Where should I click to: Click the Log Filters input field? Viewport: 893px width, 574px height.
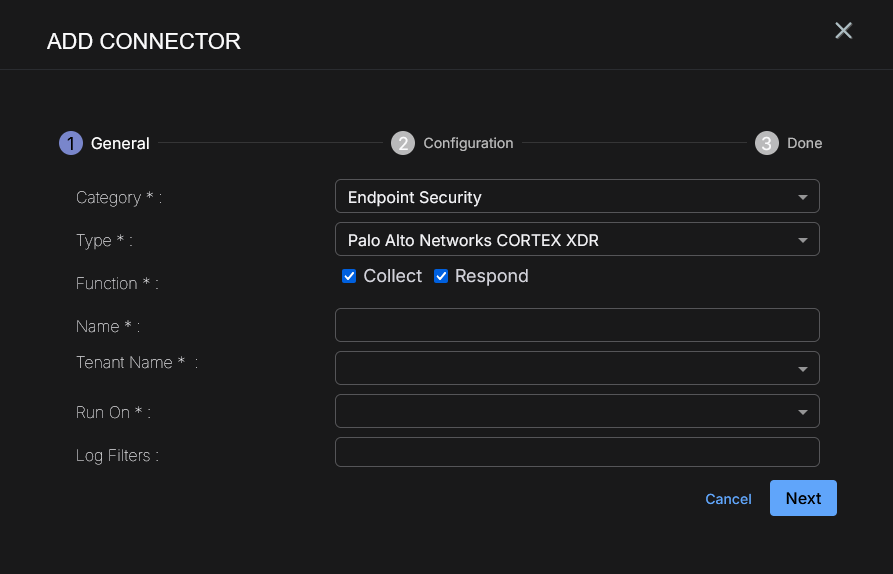[577, 452]
